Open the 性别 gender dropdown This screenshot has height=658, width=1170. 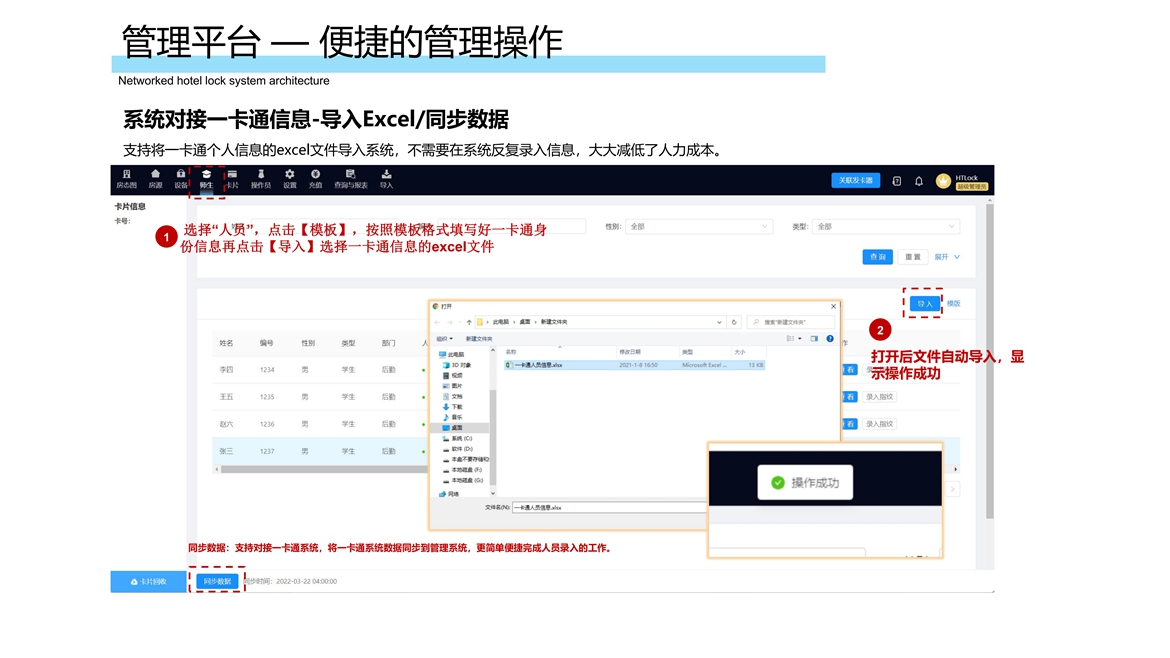click(698, 227)
